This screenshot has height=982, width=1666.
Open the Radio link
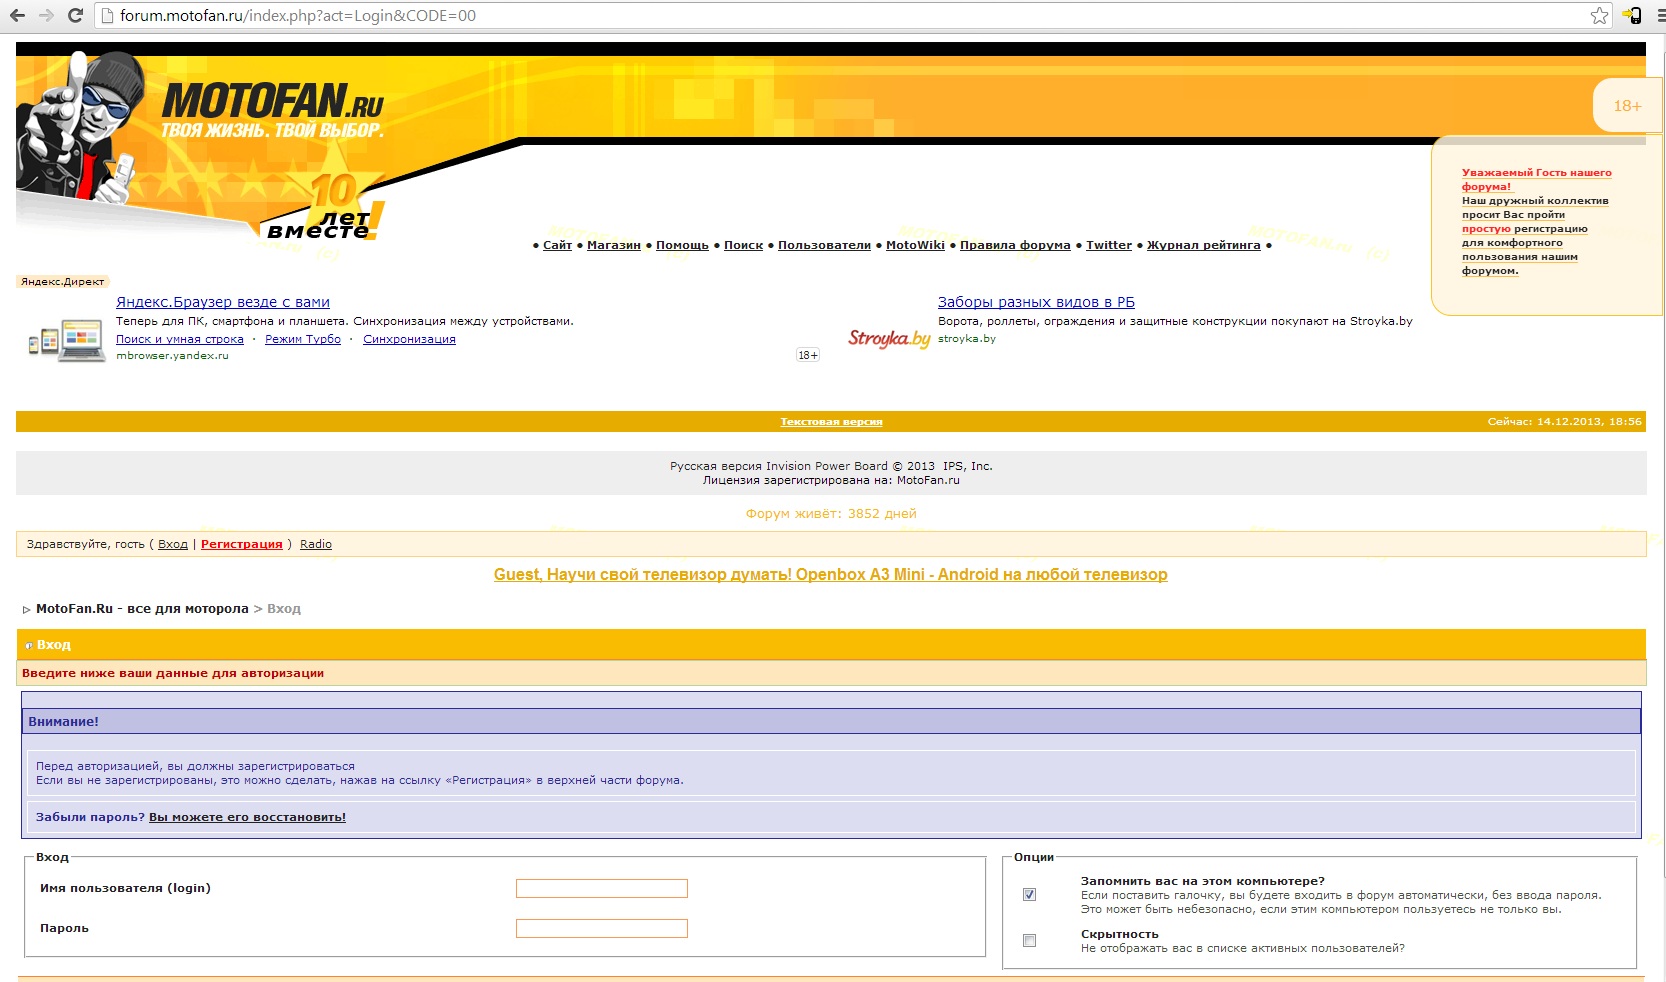pyautogui.click(x=316, y=544)
